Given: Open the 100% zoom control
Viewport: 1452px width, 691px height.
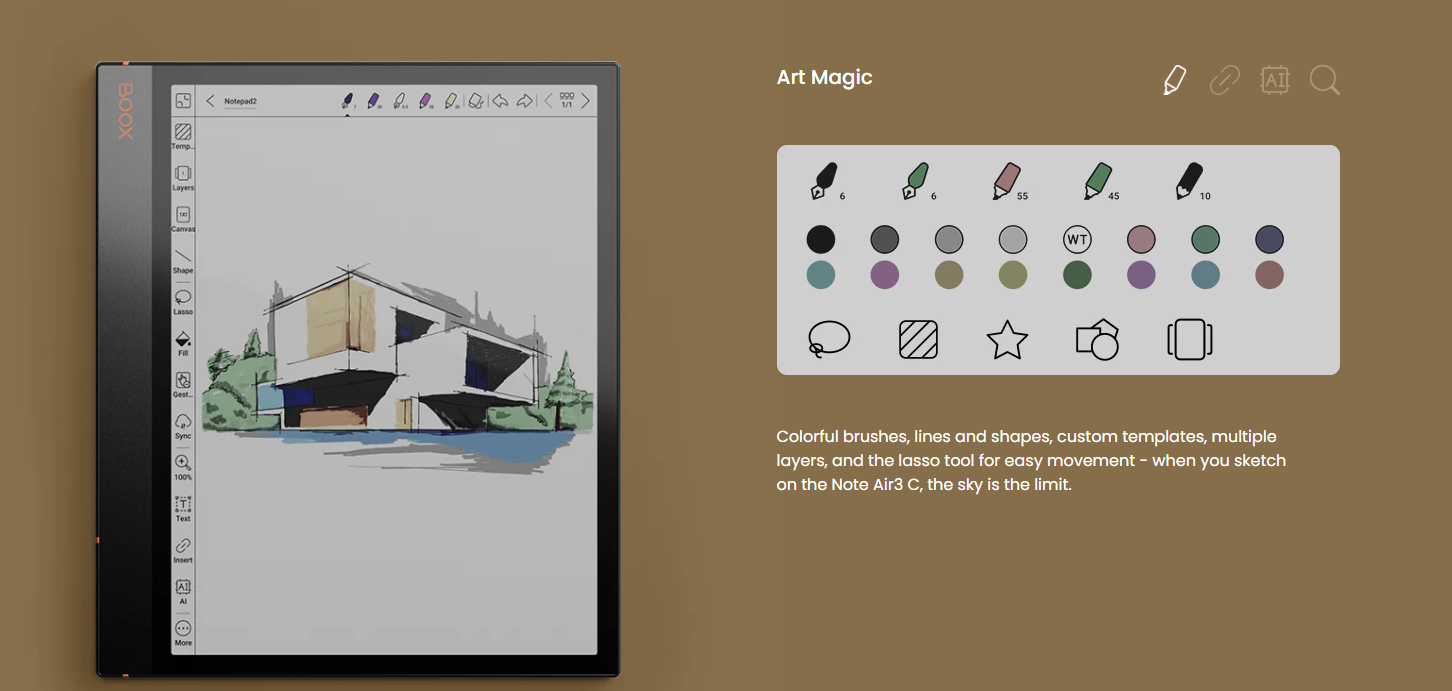Looking at the screenshot, I should (183, 463).
